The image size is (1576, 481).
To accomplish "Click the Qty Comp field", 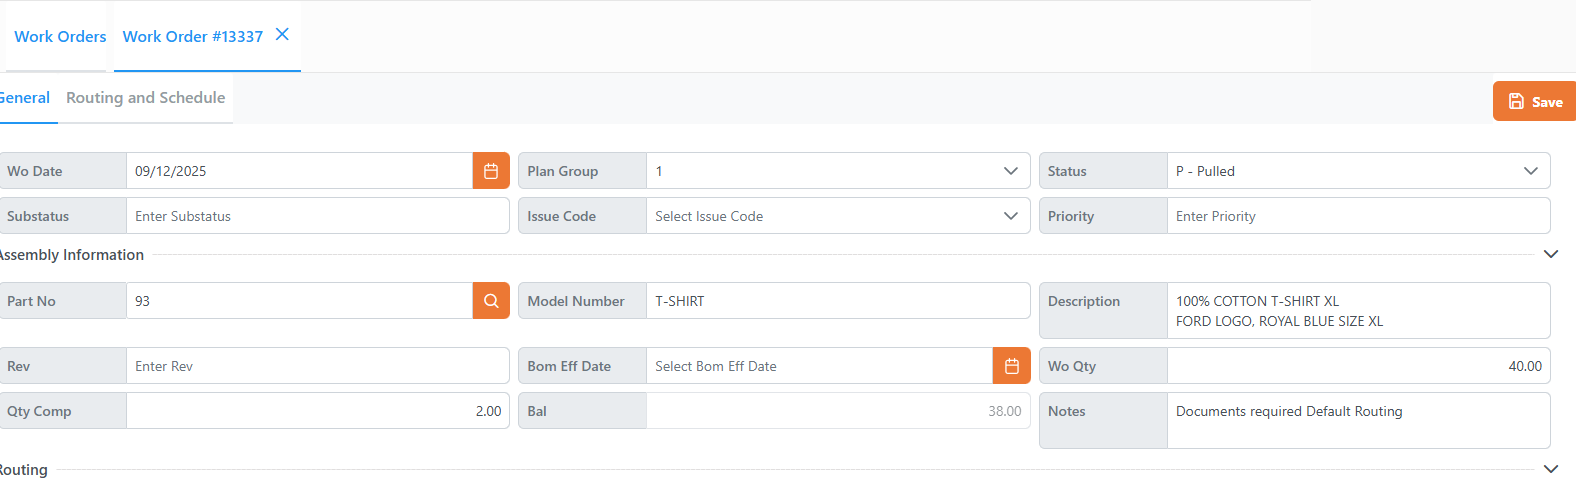I will (317, 411).
